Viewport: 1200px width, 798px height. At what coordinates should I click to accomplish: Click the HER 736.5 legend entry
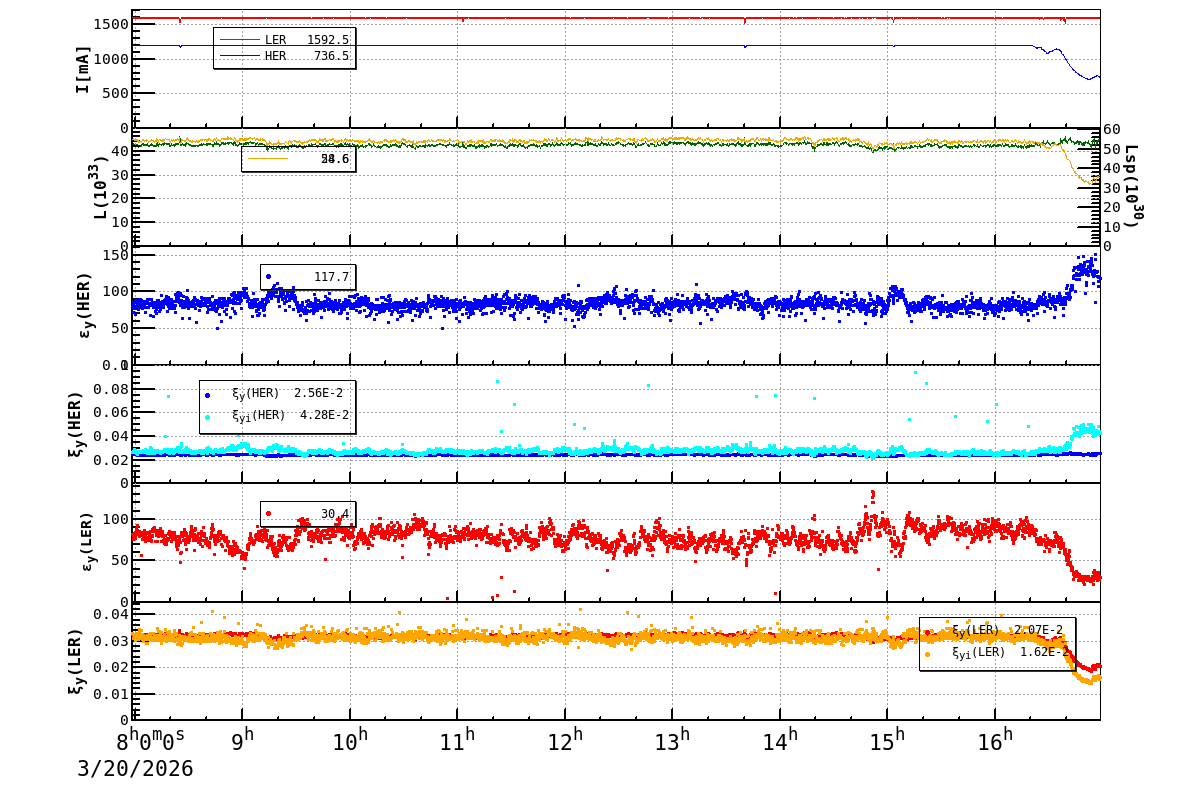click(x=284, y=56)
